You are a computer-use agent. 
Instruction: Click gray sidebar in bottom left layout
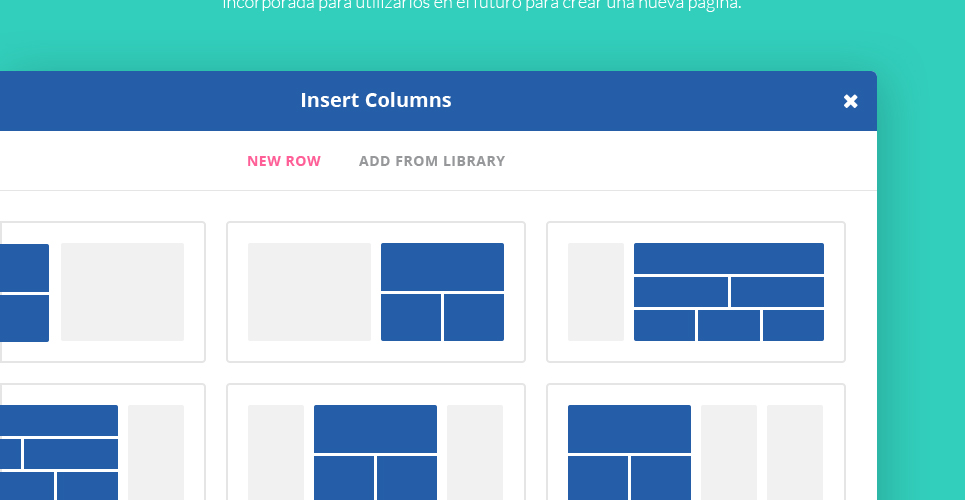156,453
